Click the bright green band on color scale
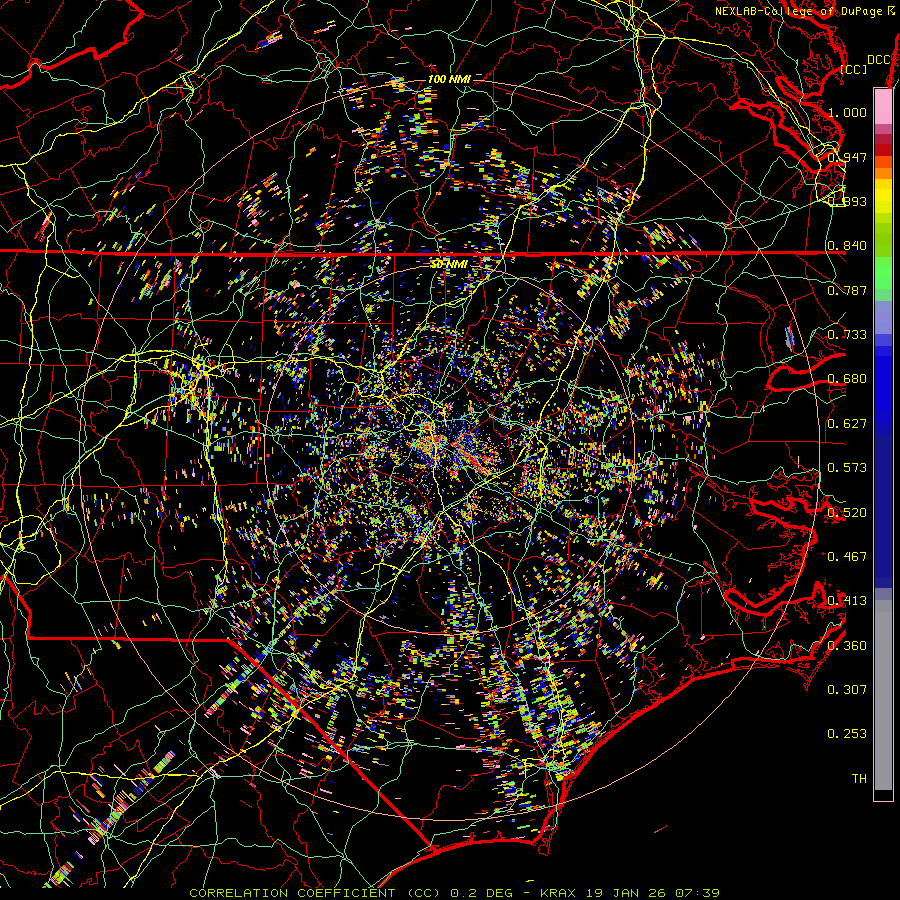The image size is (900, 900). pos(883,273)
